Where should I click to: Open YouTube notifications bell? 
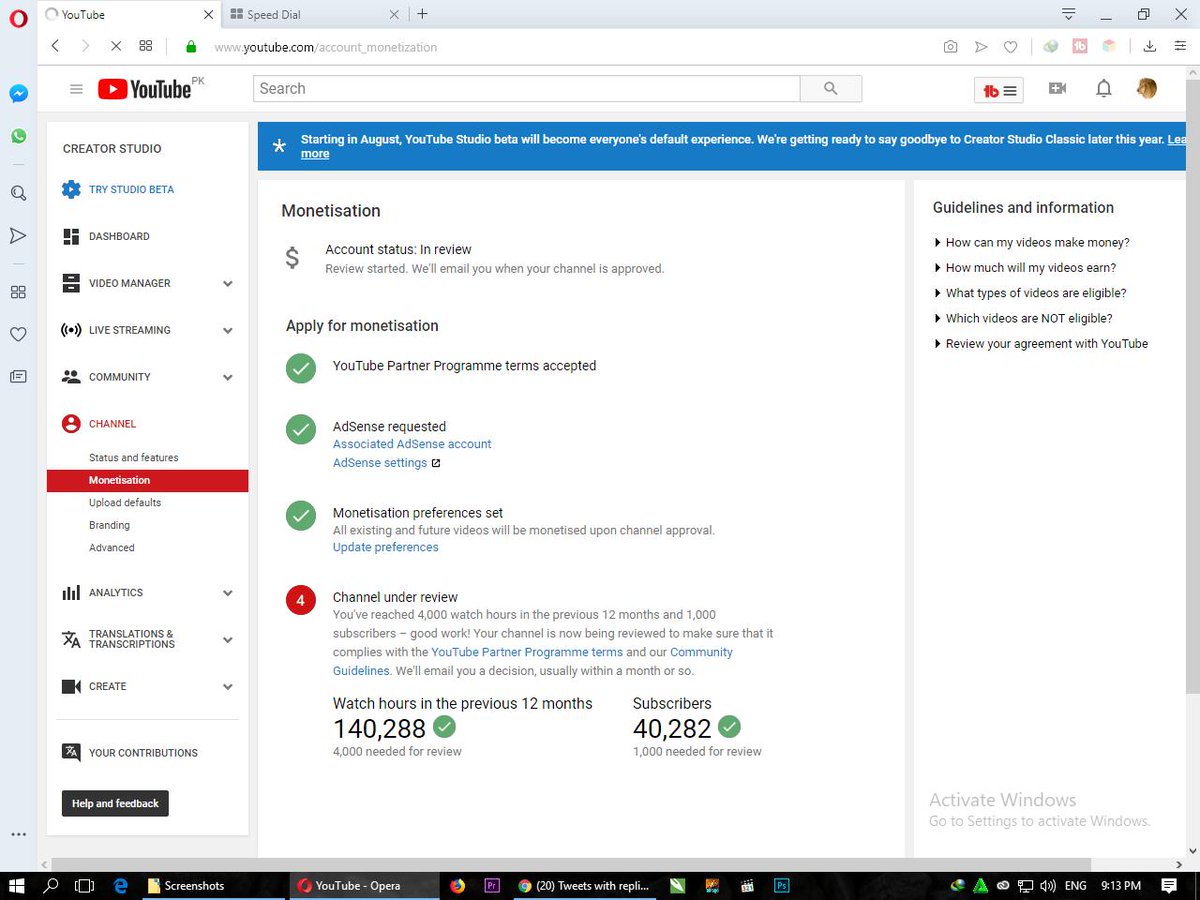tap(1104, 89)
